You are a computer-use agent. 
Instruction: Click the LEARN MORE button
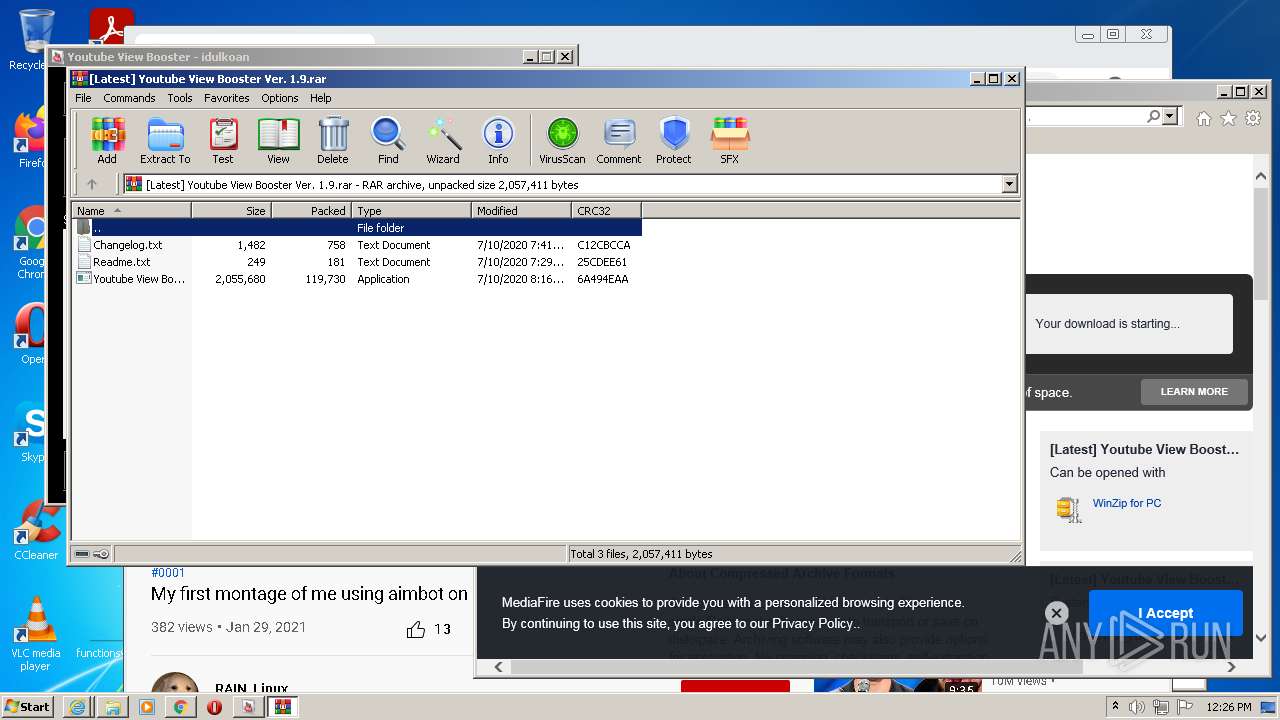tap(1194, 392)
